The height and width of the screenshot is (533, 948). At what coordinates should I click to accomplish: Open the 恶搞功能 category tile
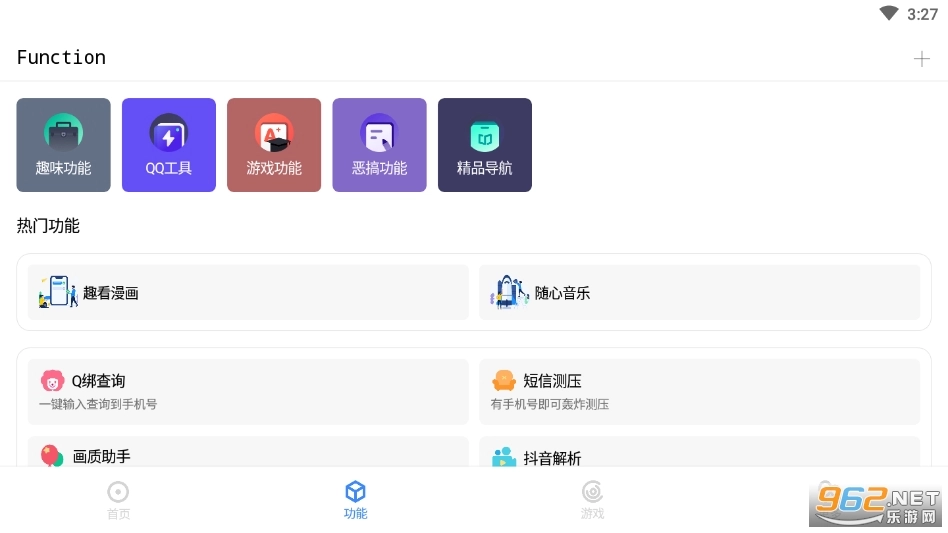point(379,145)
